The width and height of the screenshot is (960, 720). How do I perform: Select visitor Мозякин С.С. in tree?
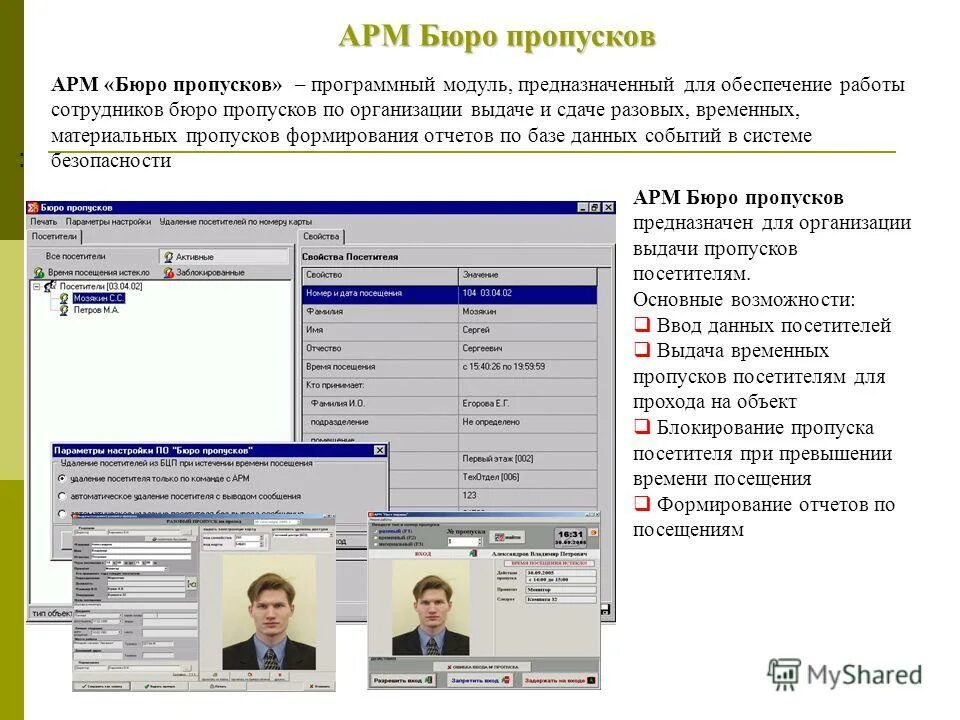point(98,298)
